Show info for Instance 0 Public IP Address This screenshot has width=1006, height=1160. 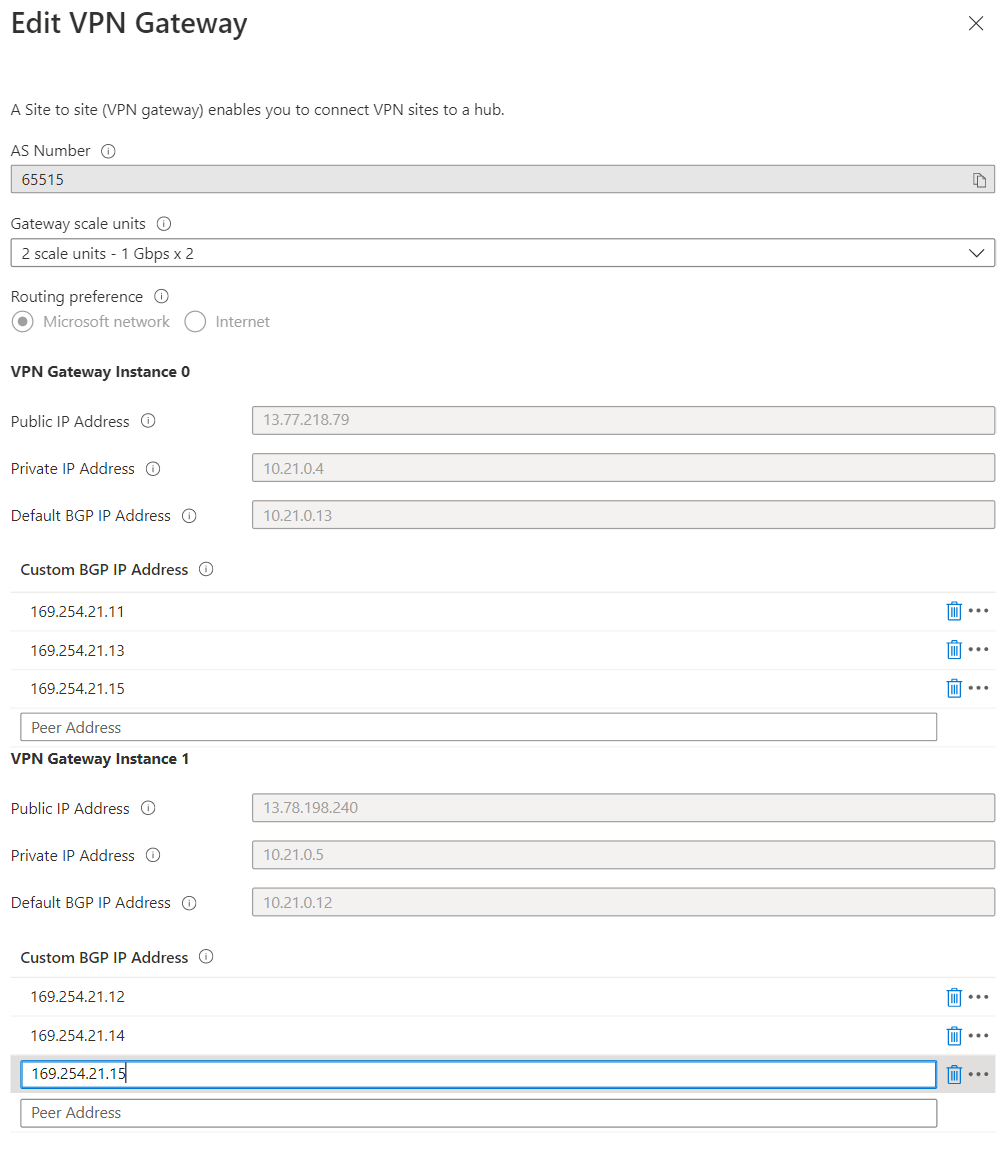[148, 421]
